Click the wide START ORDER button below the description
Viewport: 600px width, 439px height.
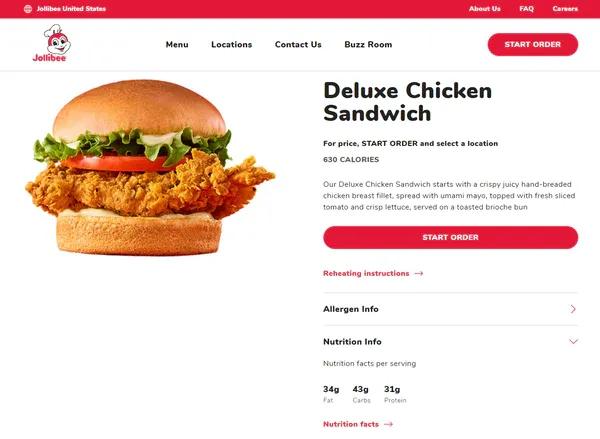450,237
